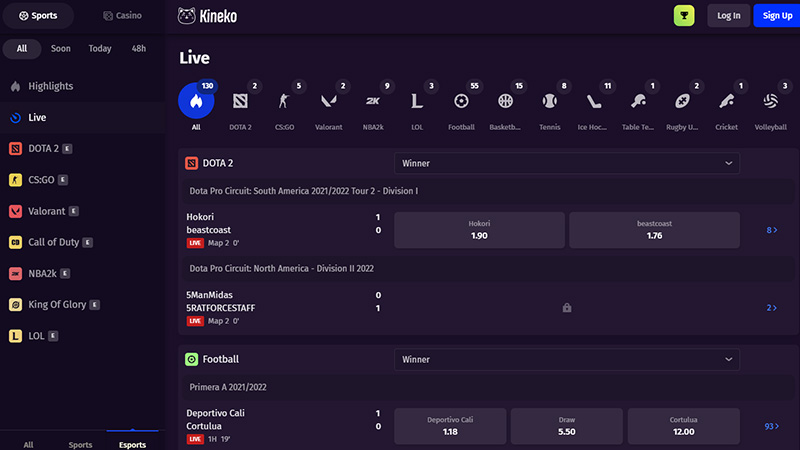Open the DOTA 2 Winner market dropdown
The height and width of the screenshot is (450, 800).
567,163
